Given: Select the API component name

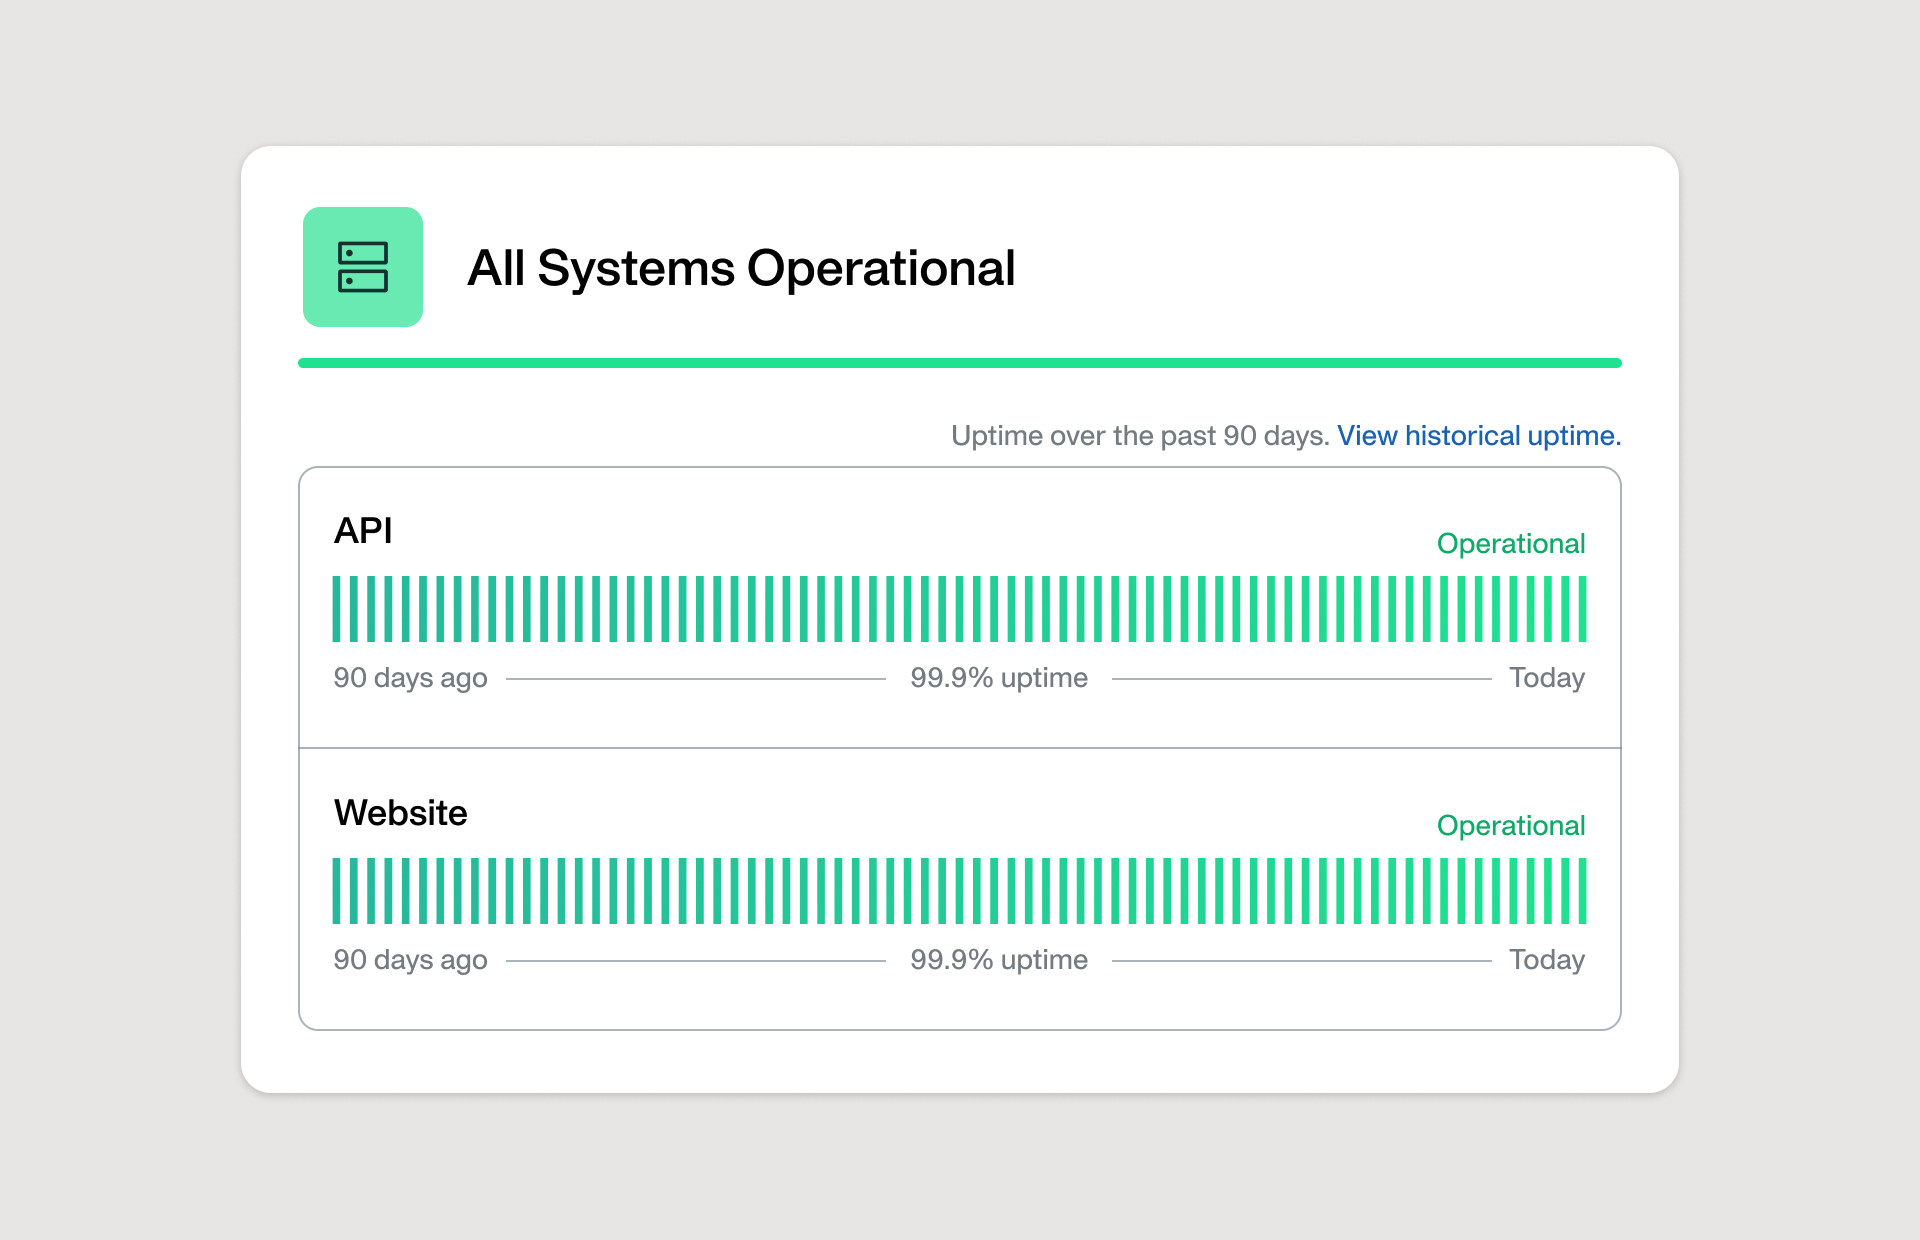Looking at the screenshot, I should coord(363,531).
